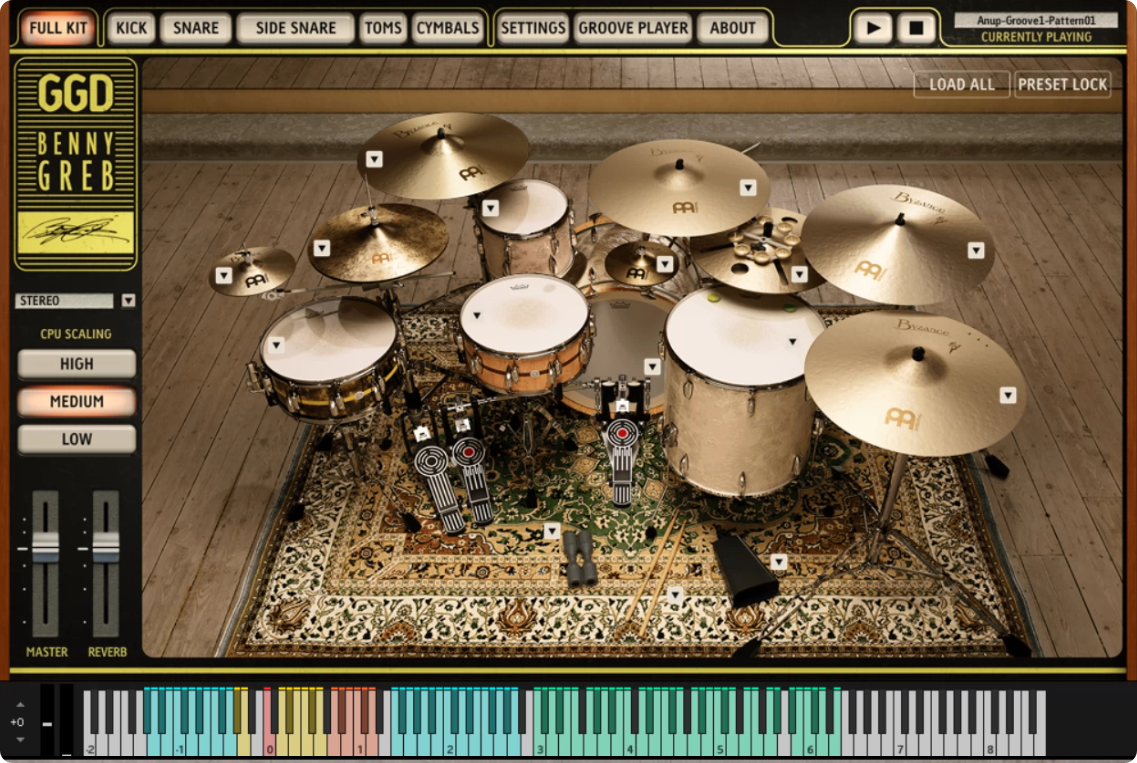Stop groove playback with the stop button
Image resolution: width=1137 pixels, height=763 pixels.
pyautogui.click(x=917, y=28)
